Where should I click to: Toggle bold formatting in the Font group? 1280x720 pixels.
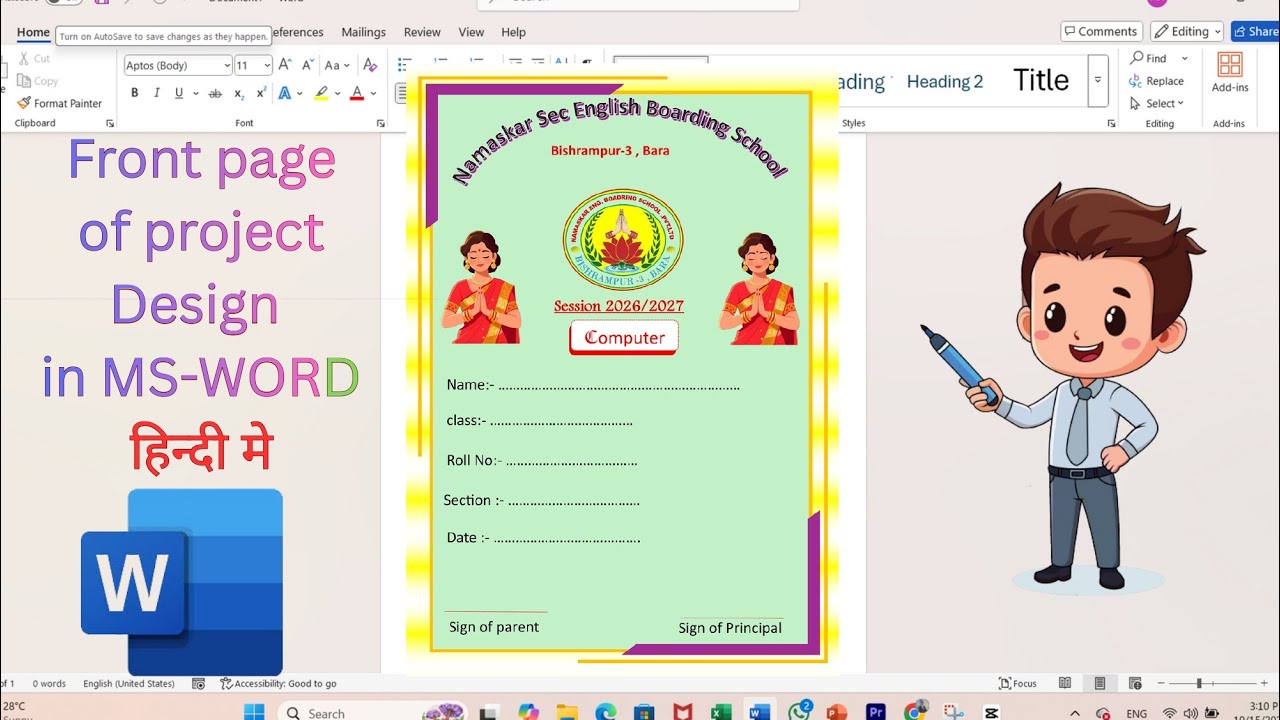(x=134, y=93)
